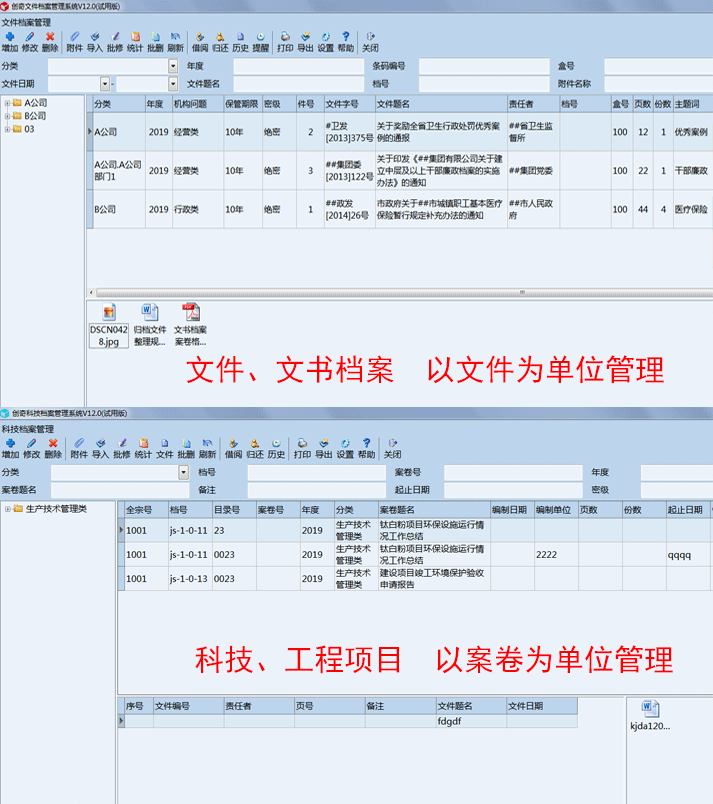This screenshot has height=804, width=713.
Task: Click cell 建设项目竣工环境保护验收申请报告
Action: pos(432,578)
